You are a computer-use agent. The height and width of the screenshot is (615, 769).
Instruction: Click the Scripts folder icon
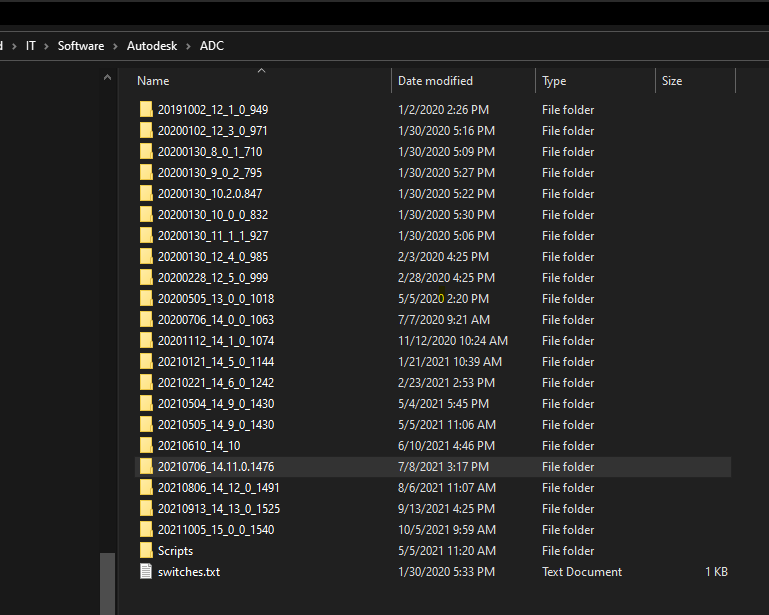click(x=146, y=551)
